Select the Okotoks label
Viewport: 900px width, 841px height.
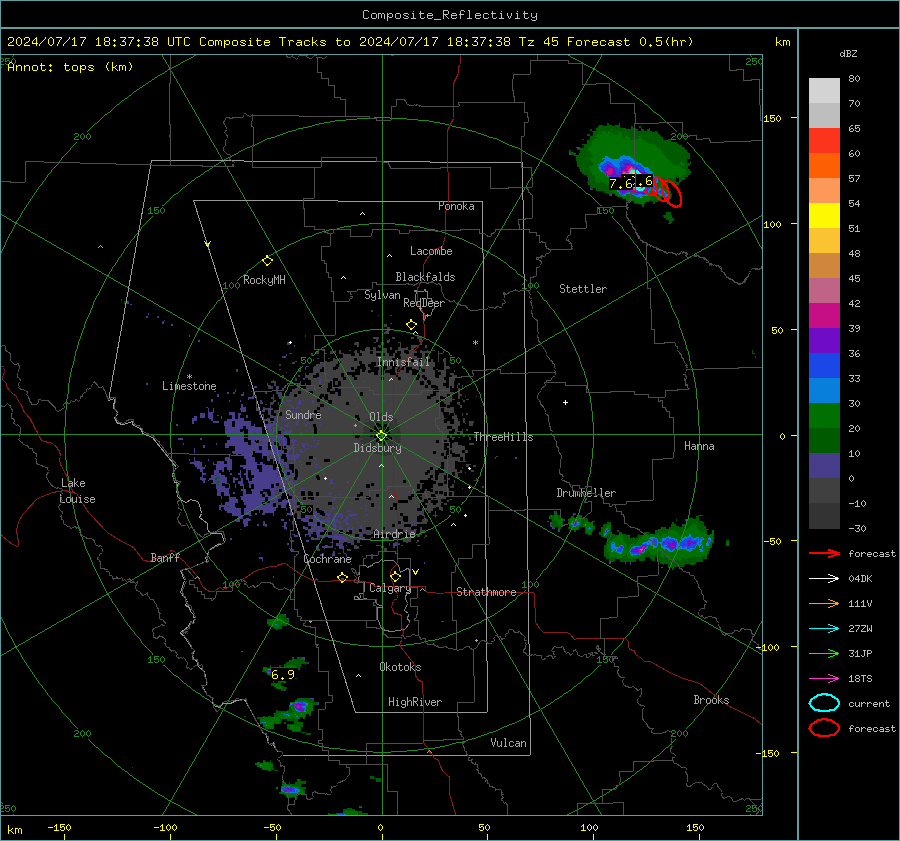click(400, 667)
